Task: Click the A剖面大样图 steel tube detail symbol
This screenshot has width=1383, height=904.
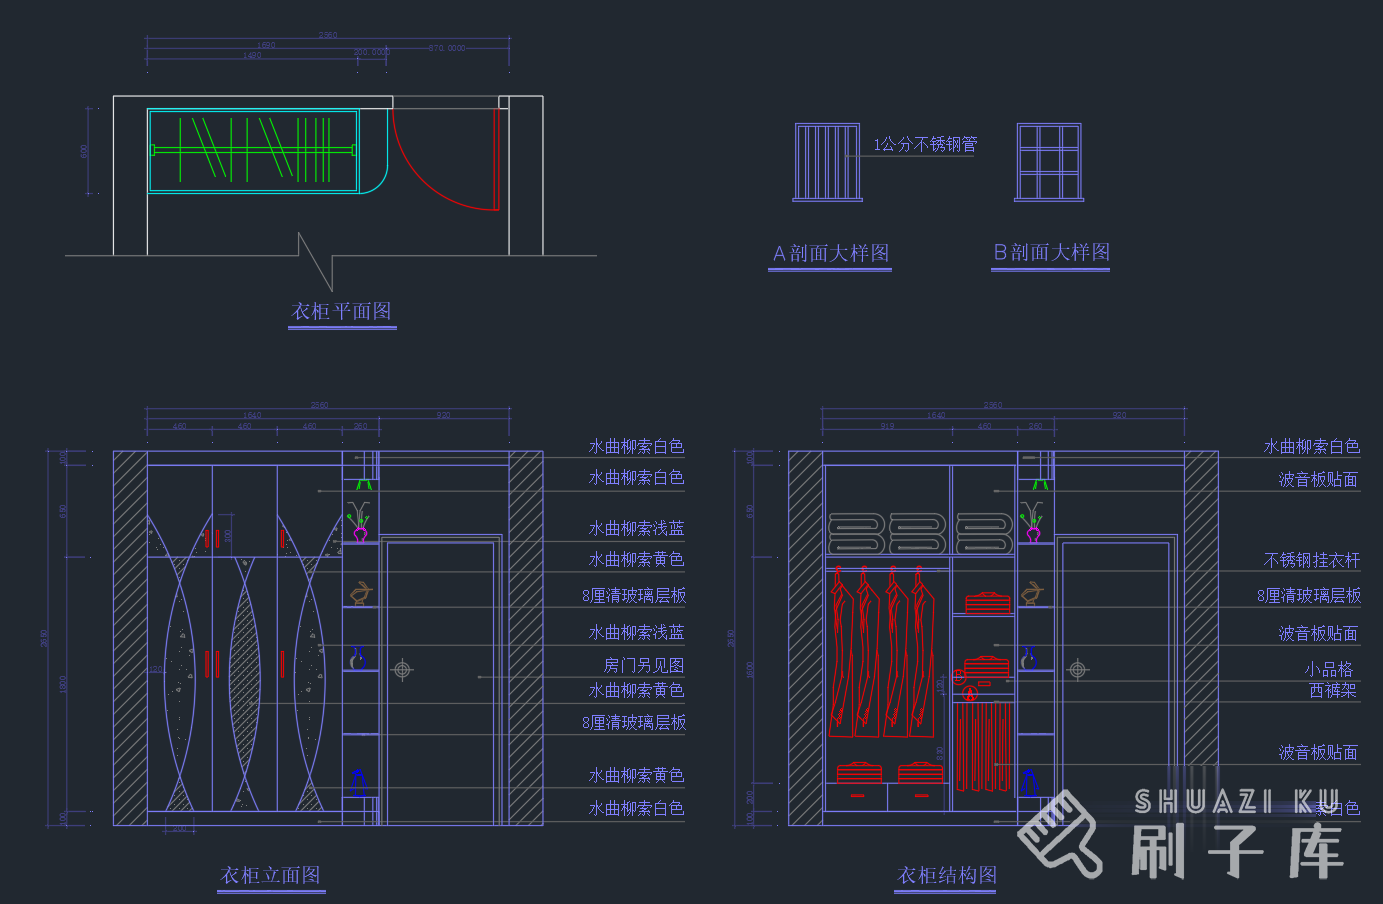Action: 827,162
